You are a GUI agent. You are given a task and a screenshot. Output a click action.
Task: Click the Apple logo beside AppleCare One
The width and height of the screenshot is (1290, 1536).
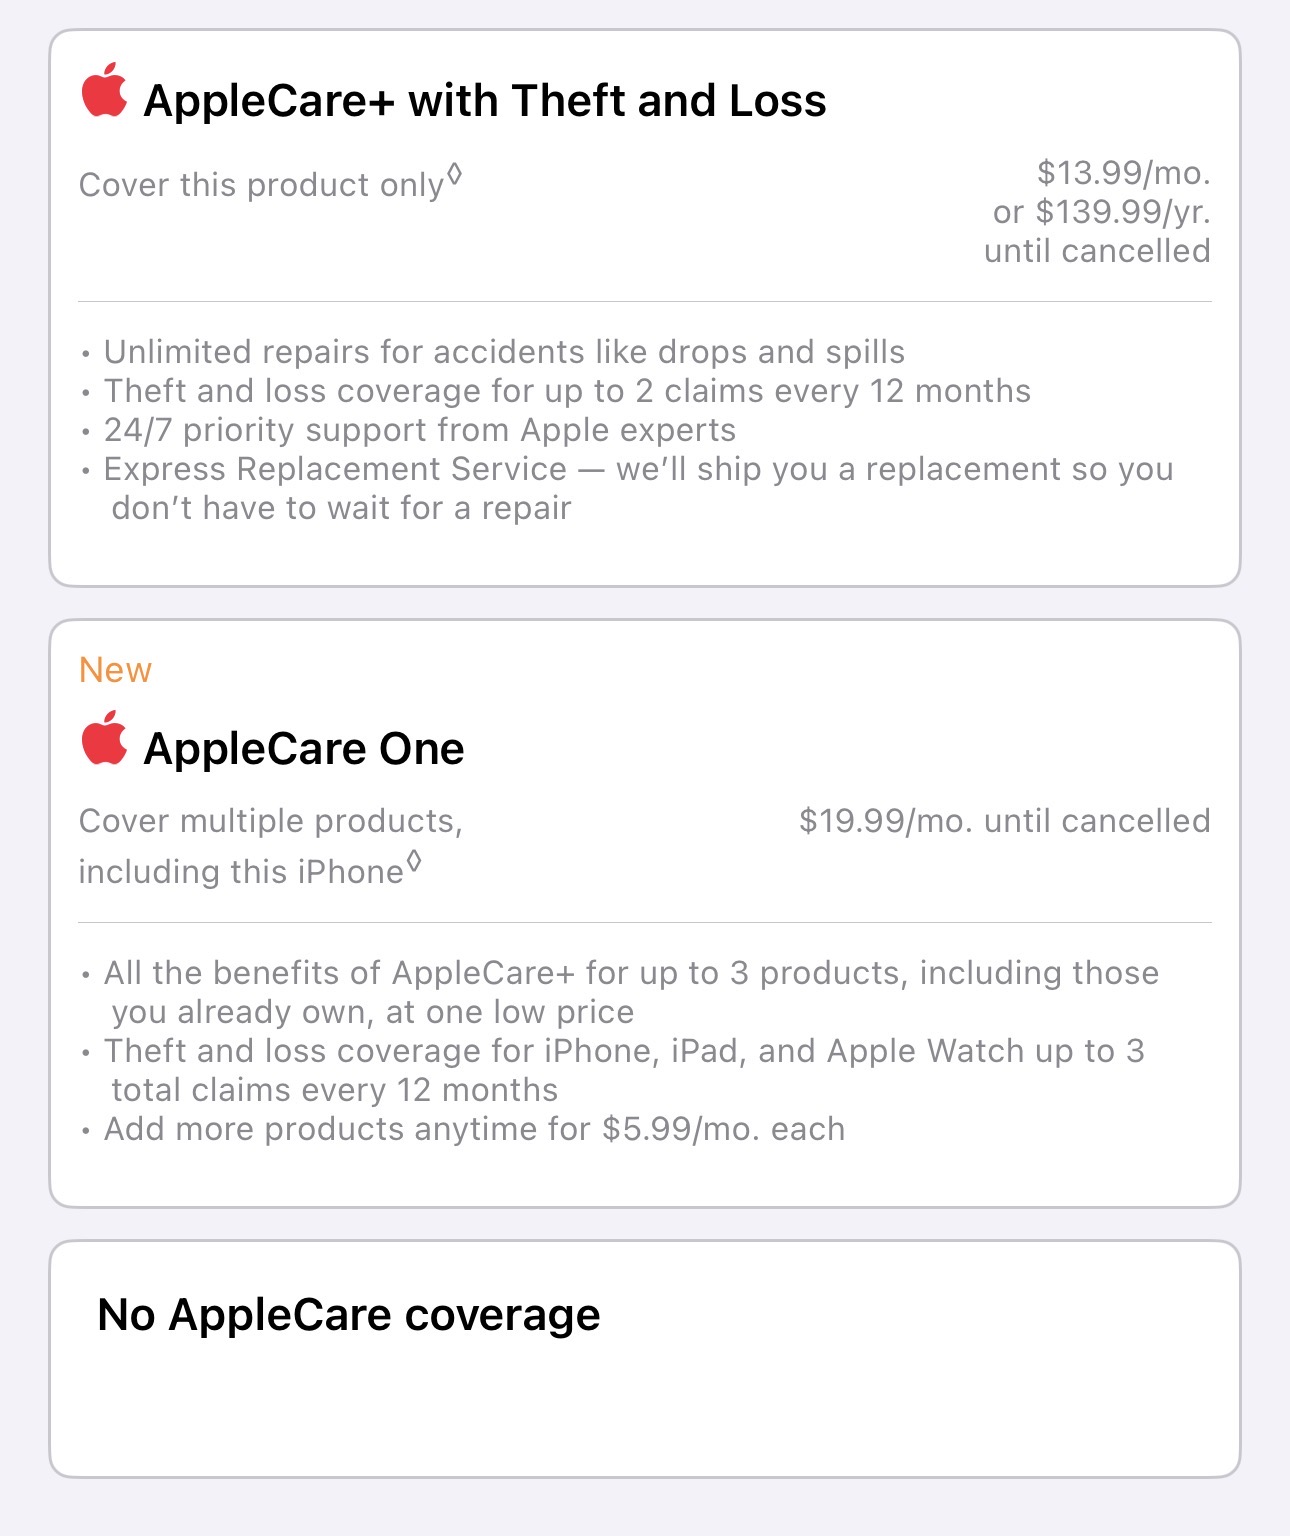104,738
